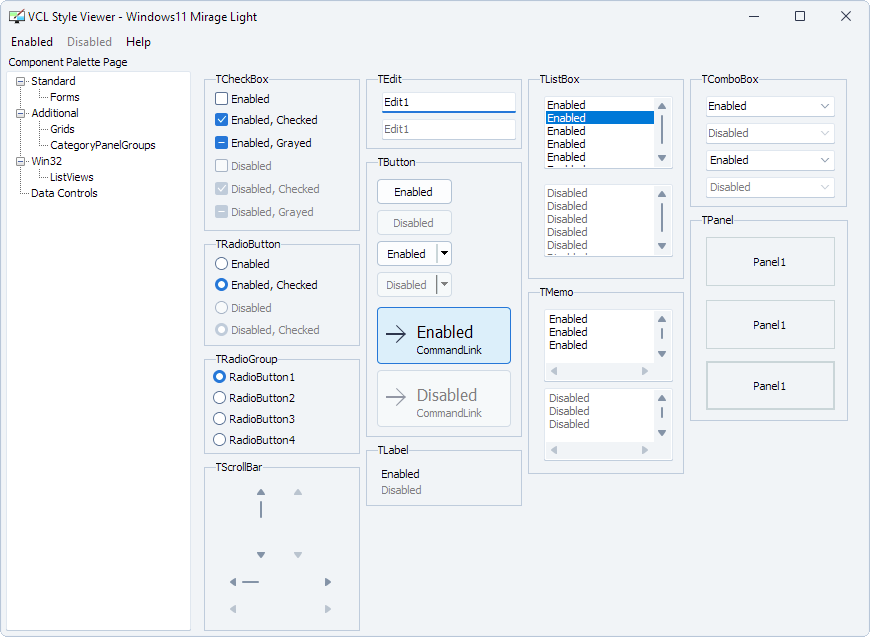Open the first Enabled combo box in TComboBox

[770, 106]
